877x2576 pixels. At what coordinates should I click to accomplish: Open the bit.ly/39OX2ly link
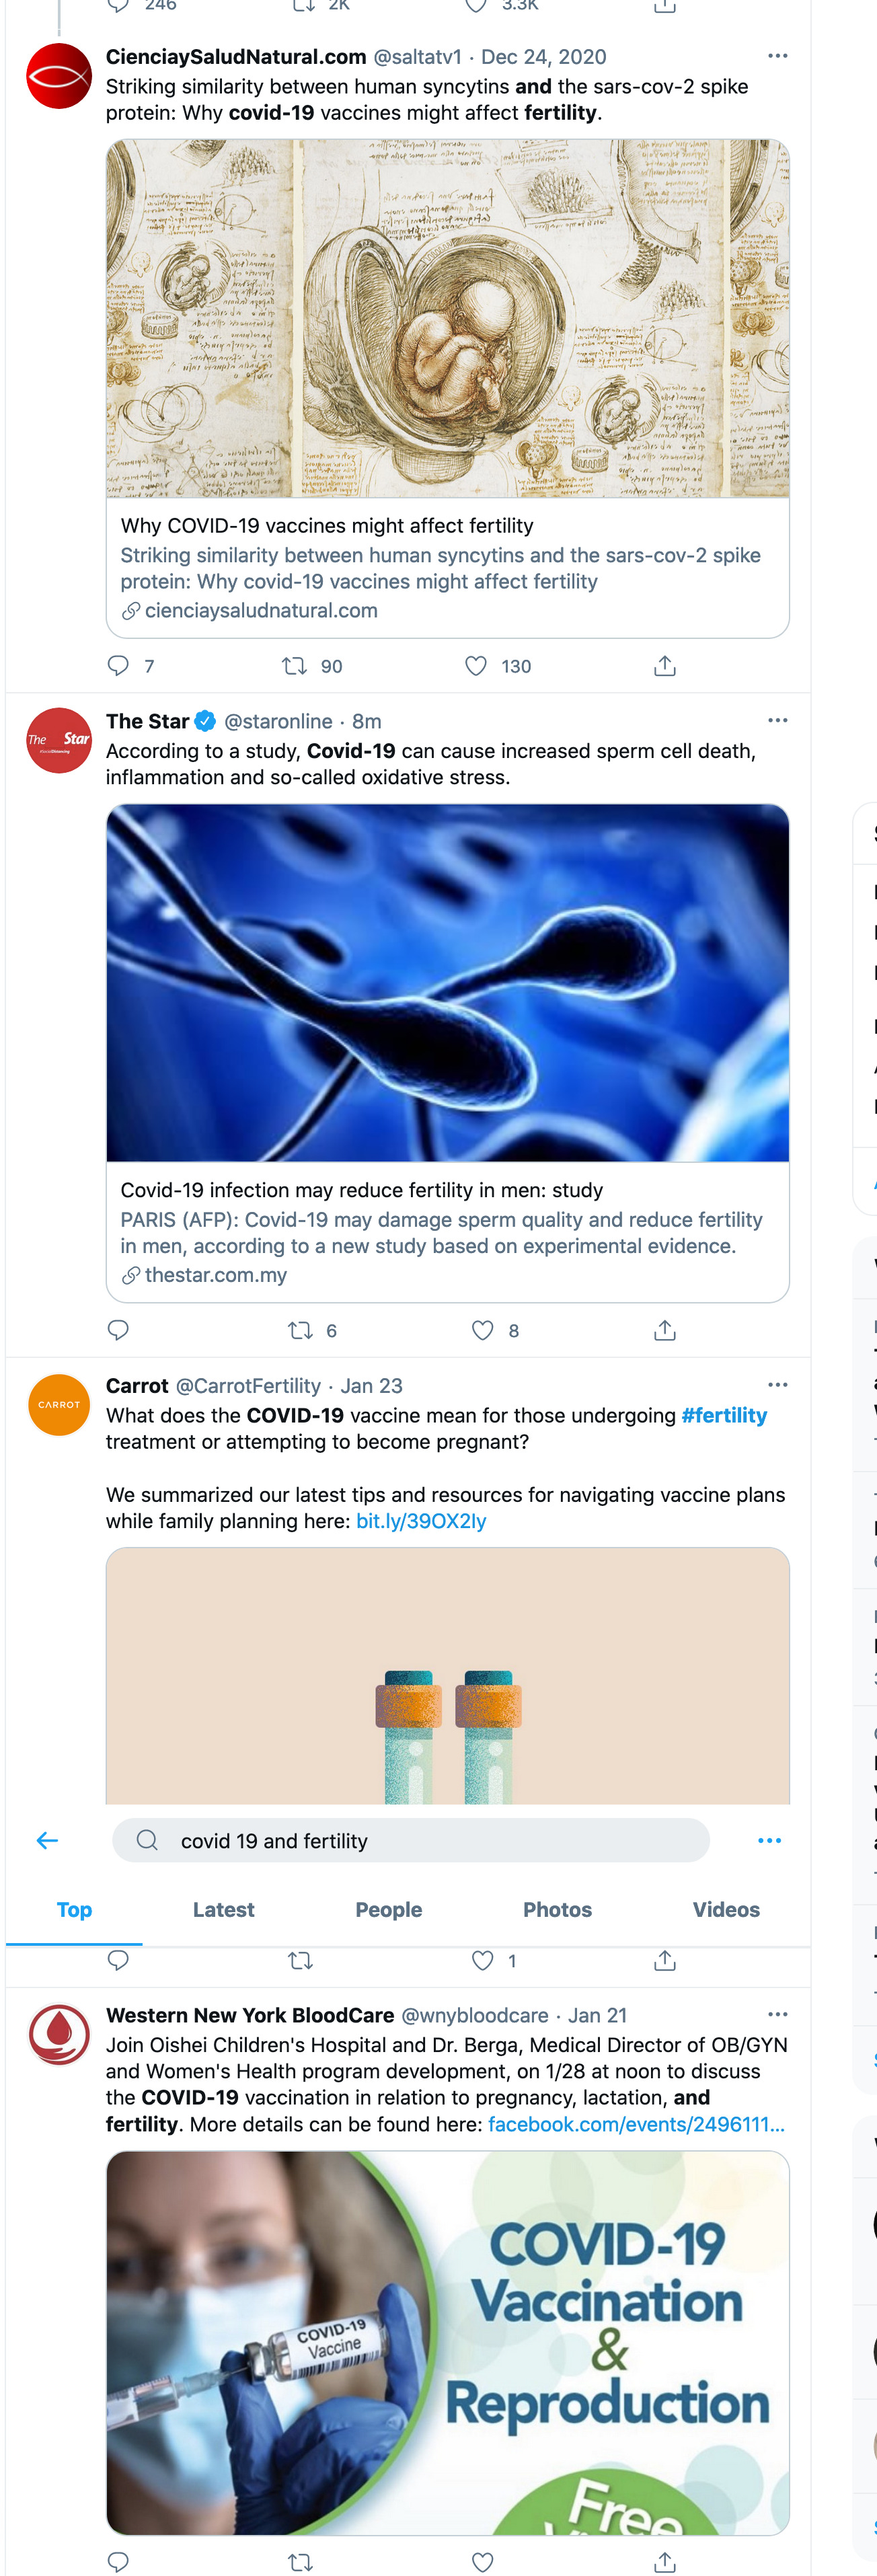[x=421, y=1521]
